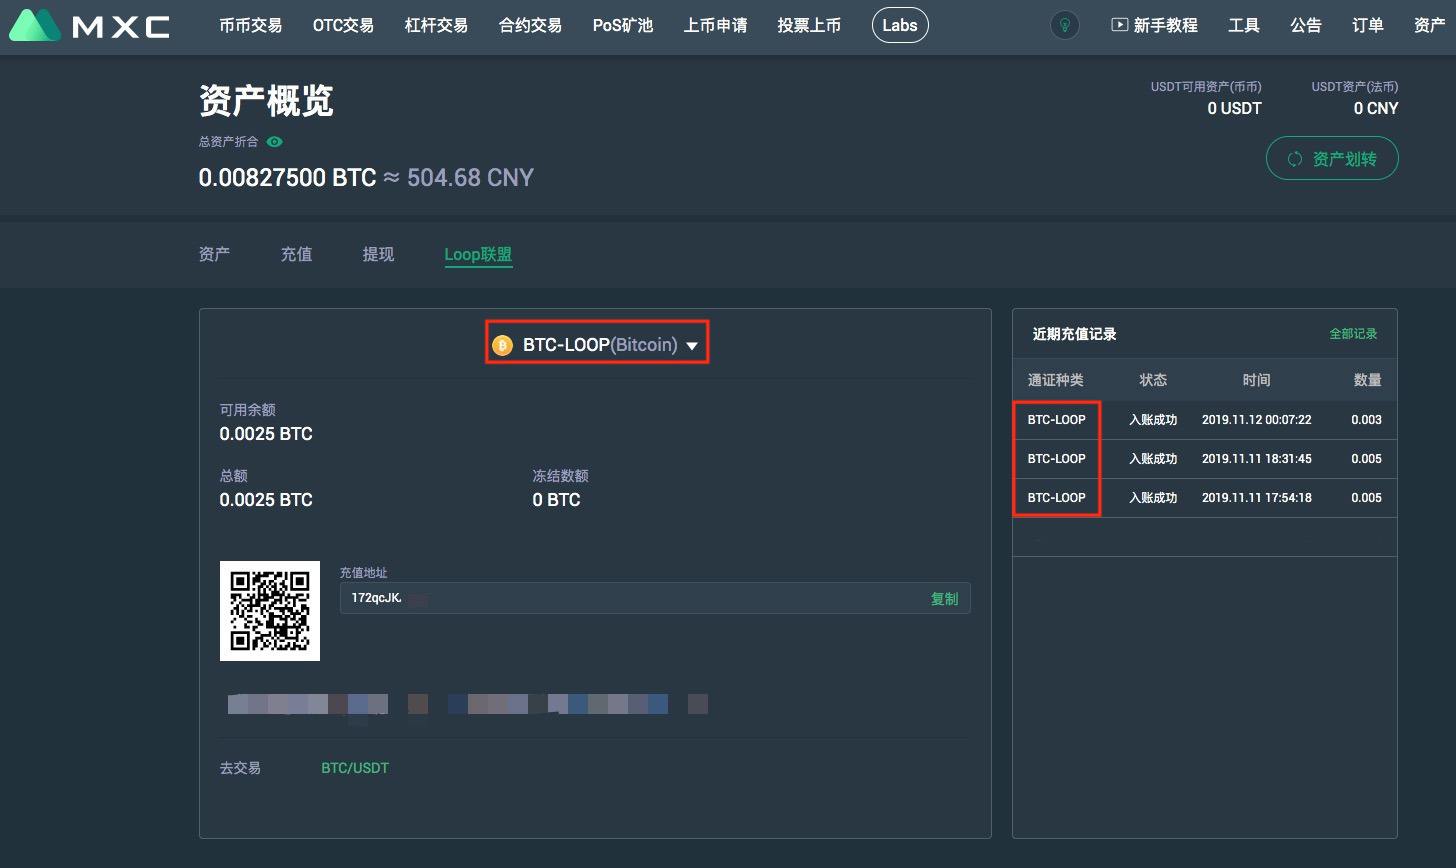Viewport: 1456px width, 868px height.
Task: Open the 订单 menu
Action: pos(1368,25)
